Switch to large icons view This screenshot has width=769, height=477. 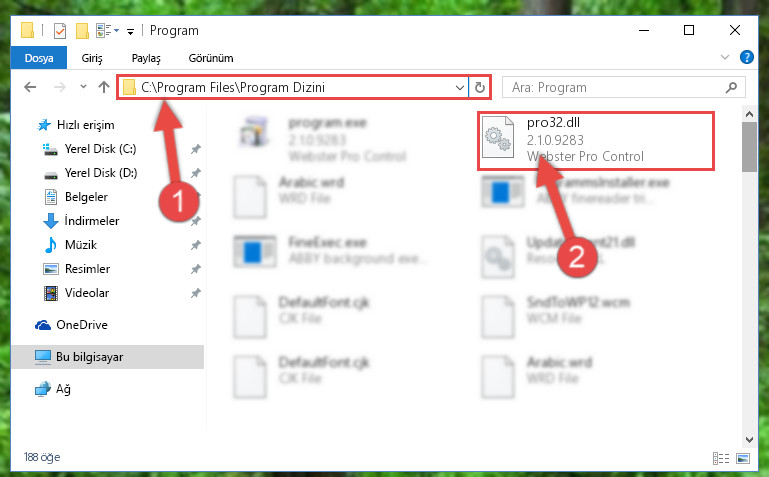[x=743, y=458]
